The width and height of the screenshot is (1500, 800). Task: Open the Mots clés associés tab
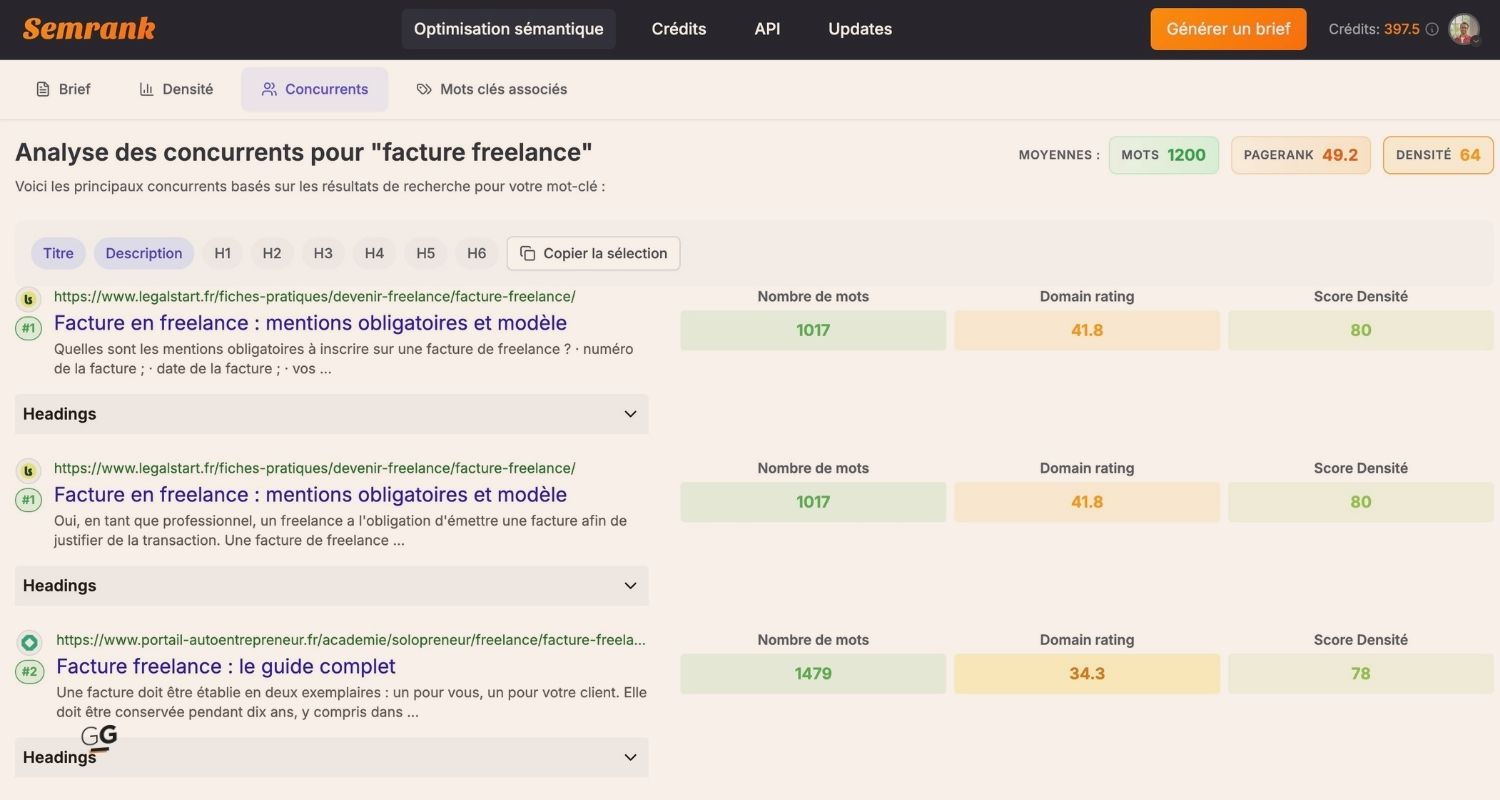coord(492,89)
